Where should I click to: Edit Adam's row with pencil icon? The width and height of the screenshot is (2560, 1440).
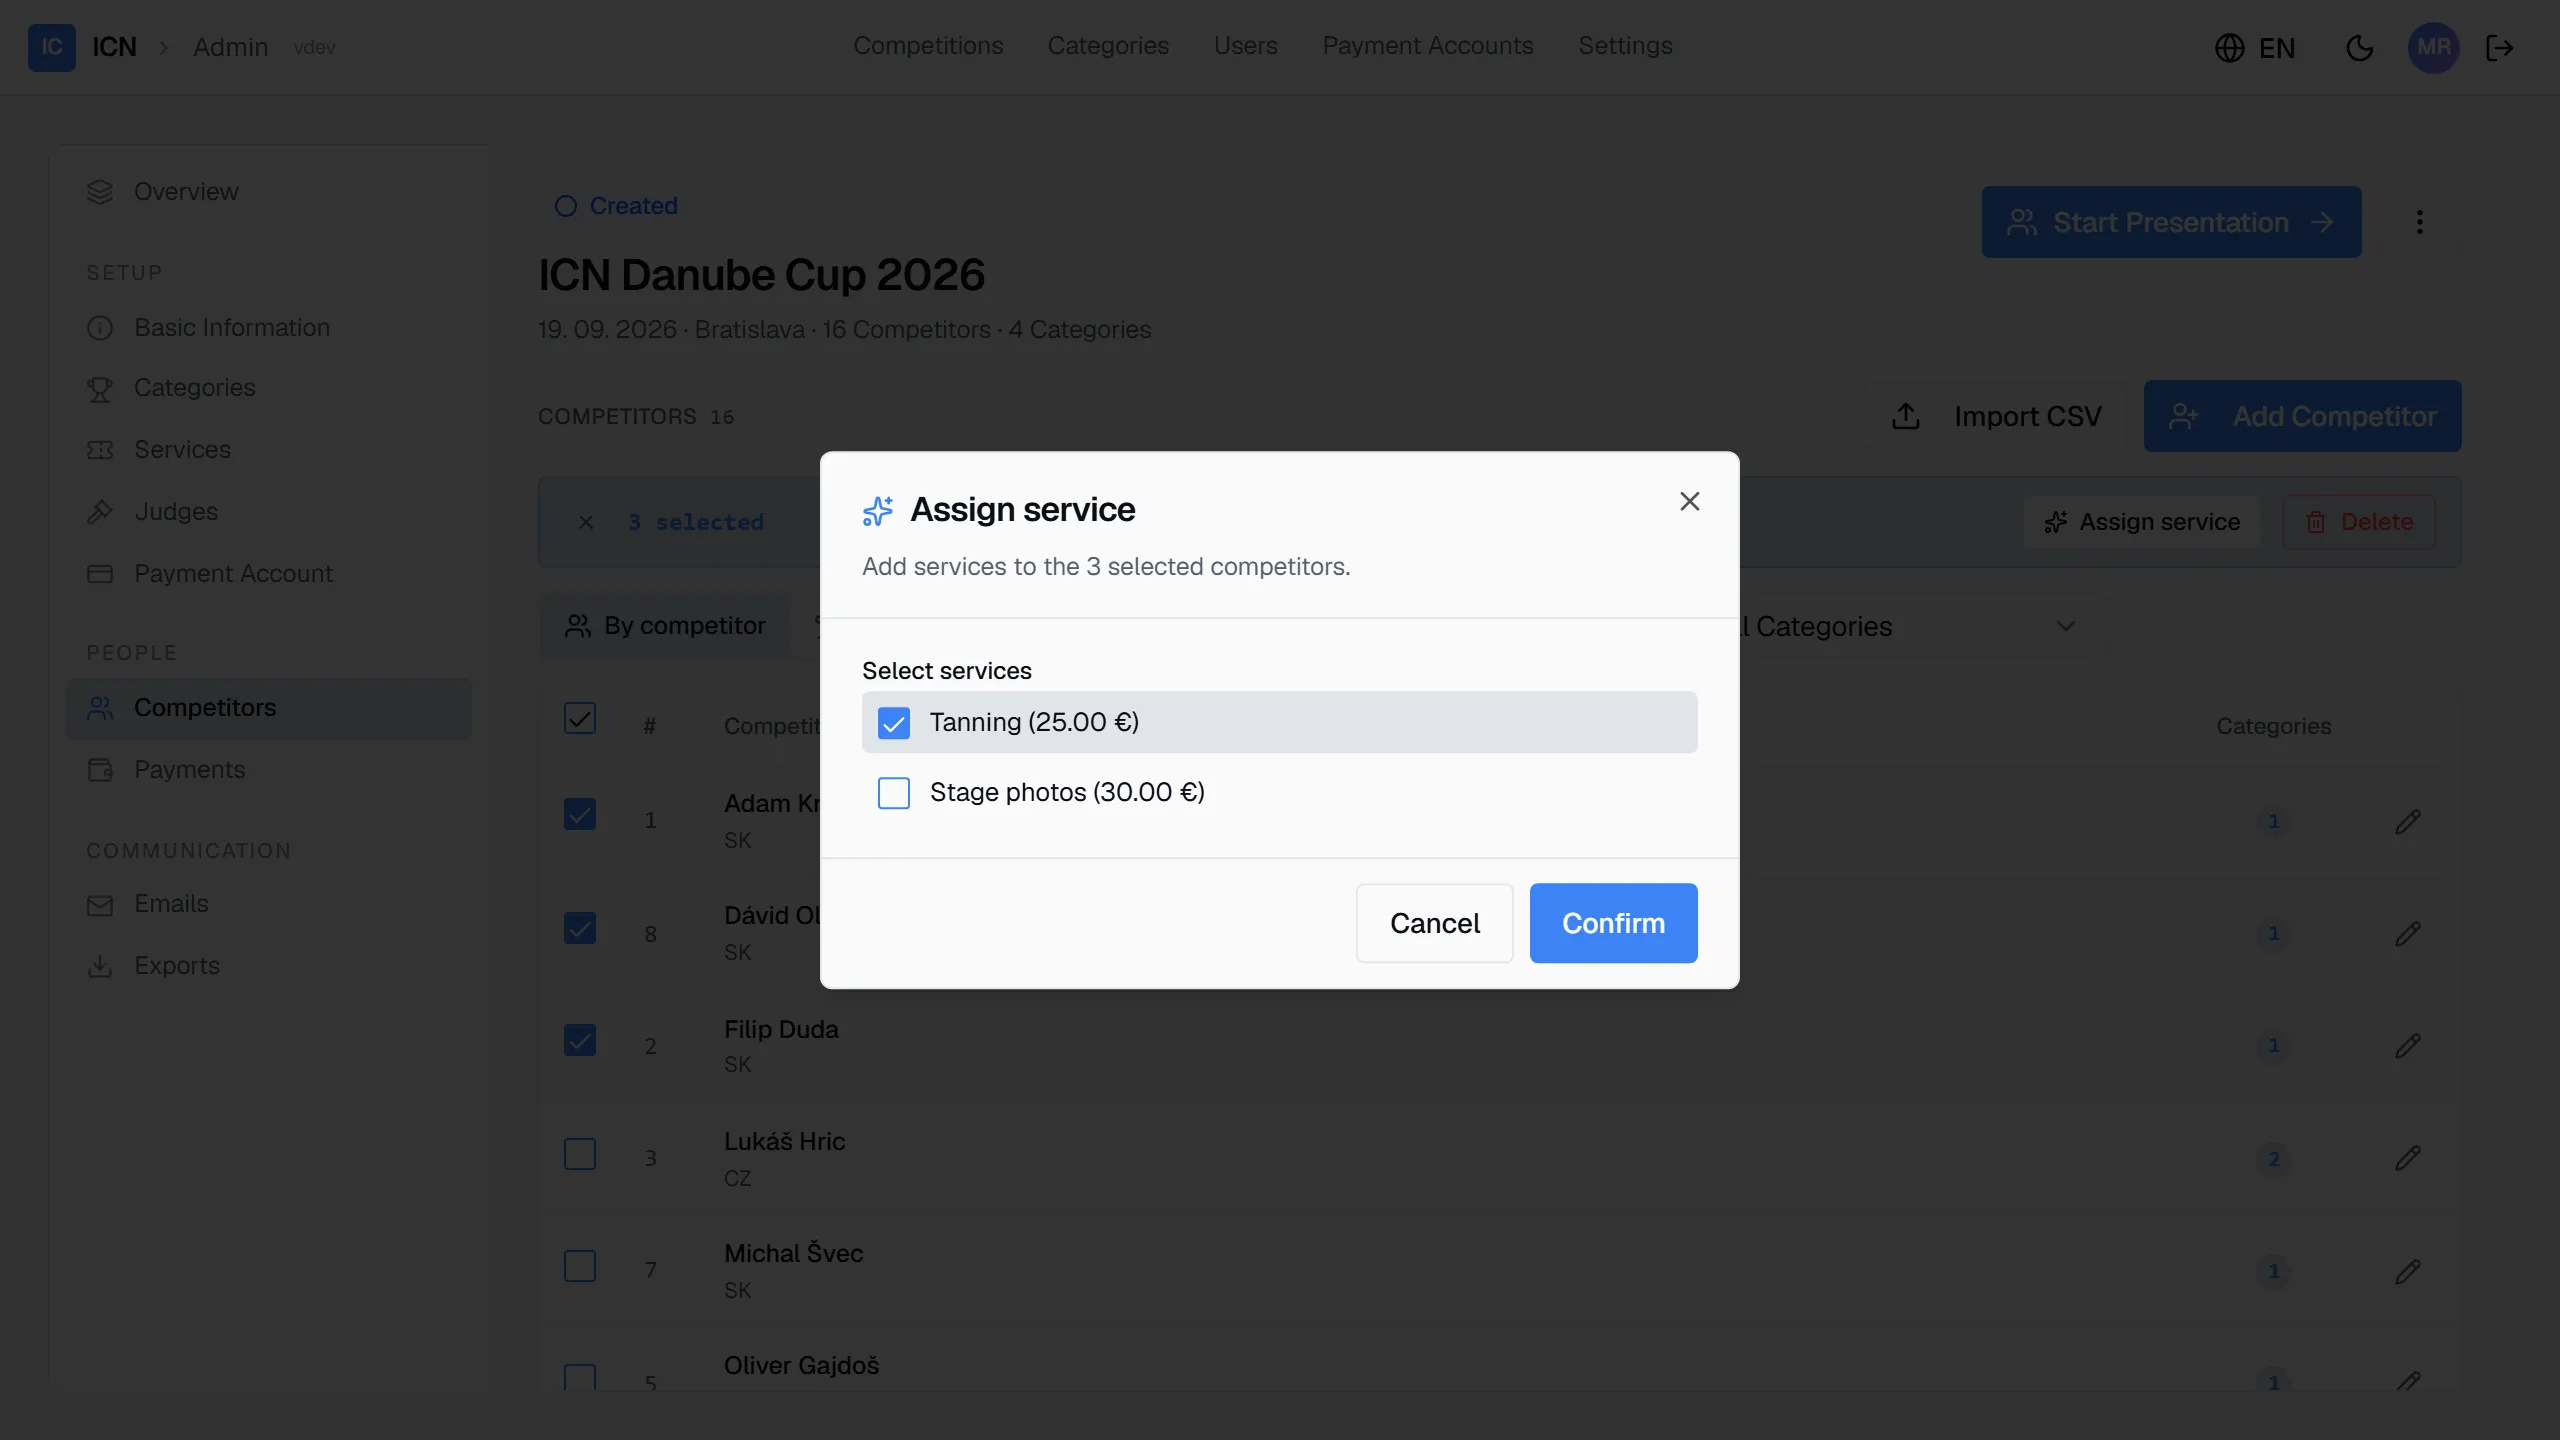(2407, 821)
